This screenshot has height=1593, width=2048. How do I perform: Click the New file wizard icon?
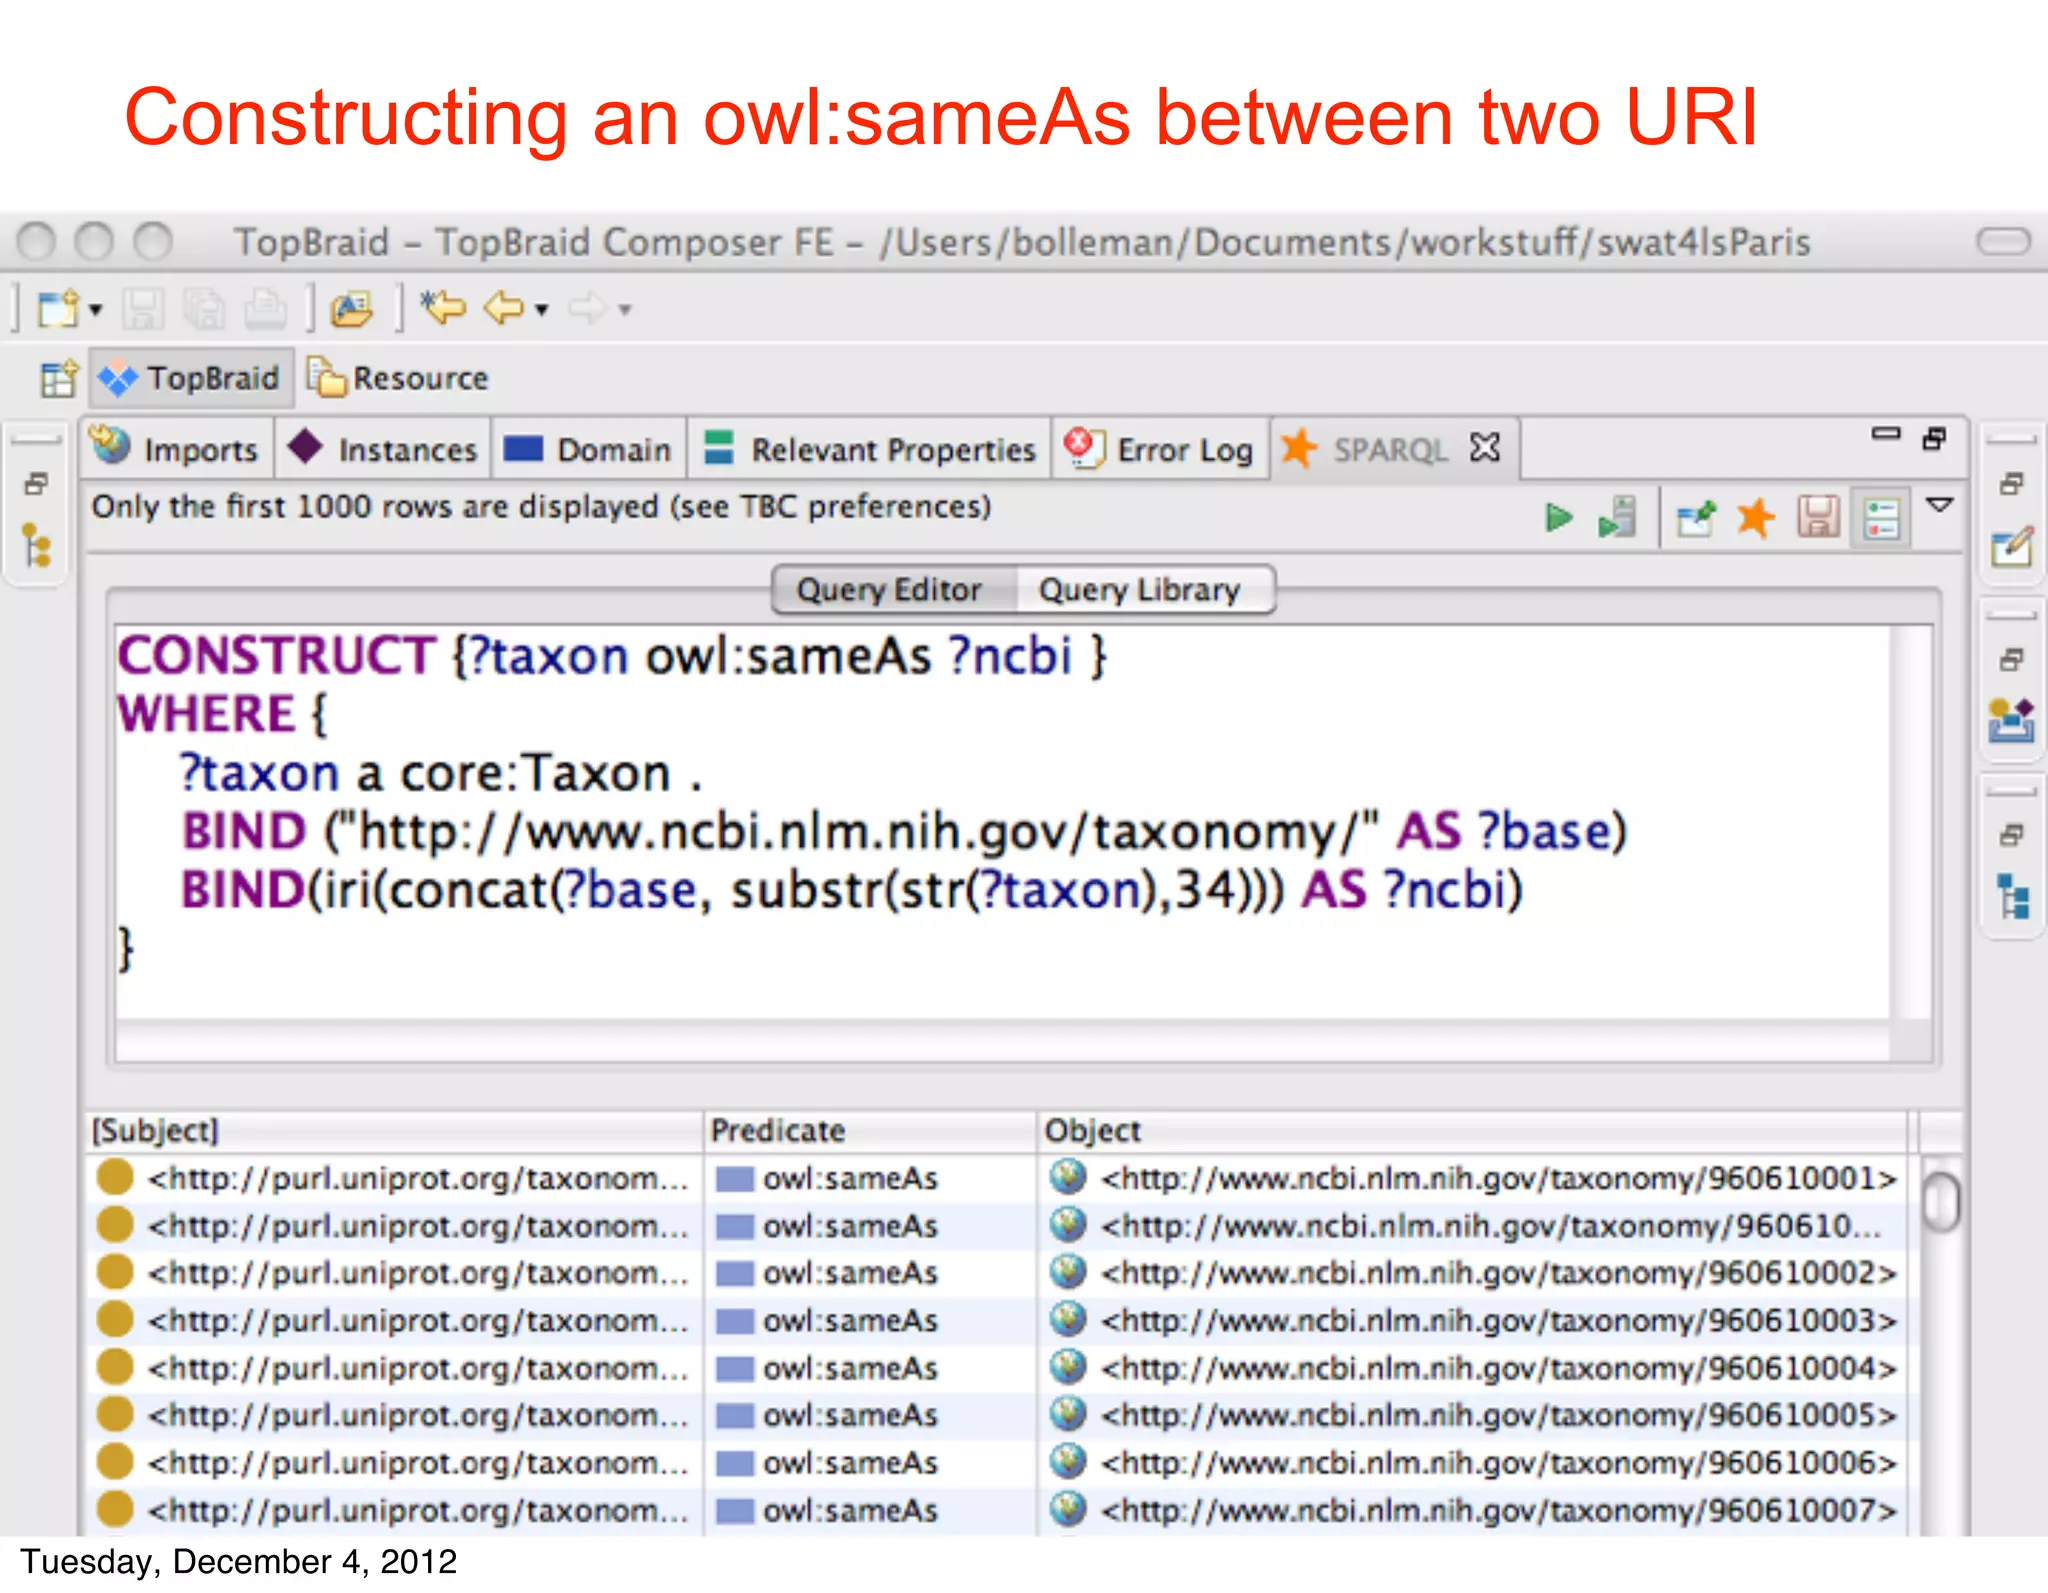(58, 308)
